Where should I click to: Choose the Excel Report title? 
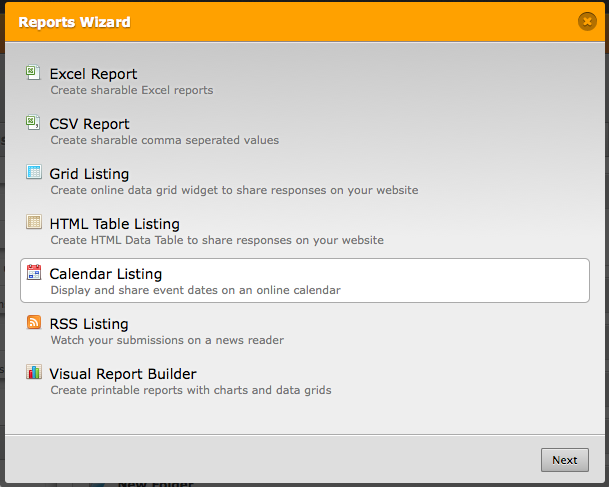click(x=93, y=74)
